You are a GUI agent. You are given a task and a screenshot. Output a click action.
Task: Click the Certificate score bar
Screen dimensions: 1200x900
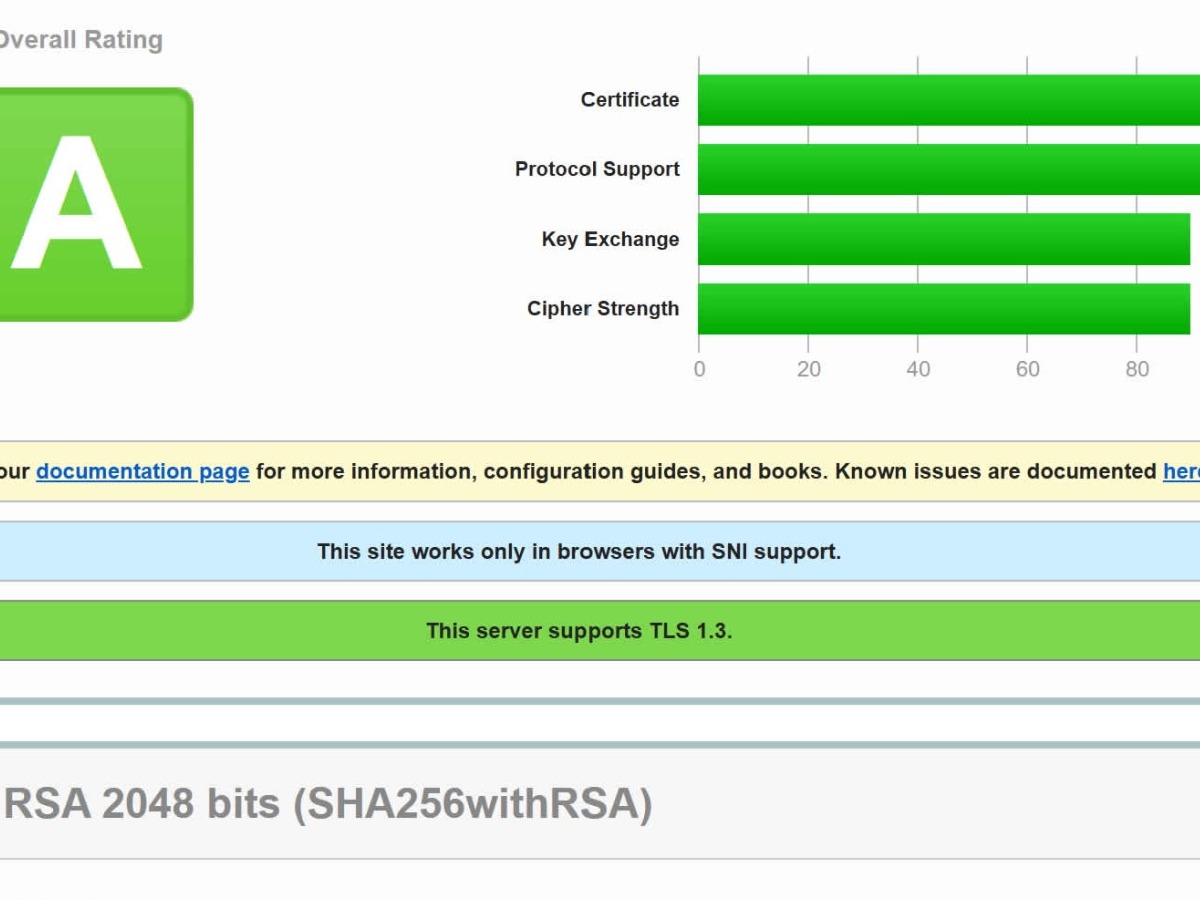[x=946, y=100]
